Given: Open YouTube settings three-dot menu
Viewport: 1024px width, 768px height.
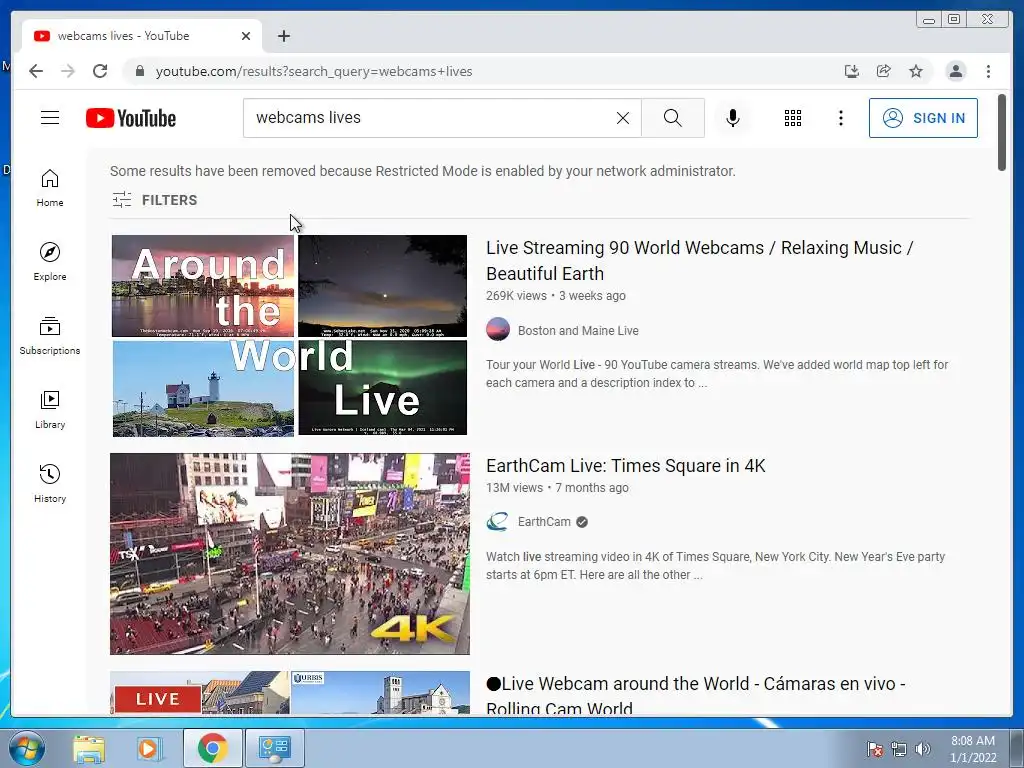Looking at the screenshot, I should (840, 118).
